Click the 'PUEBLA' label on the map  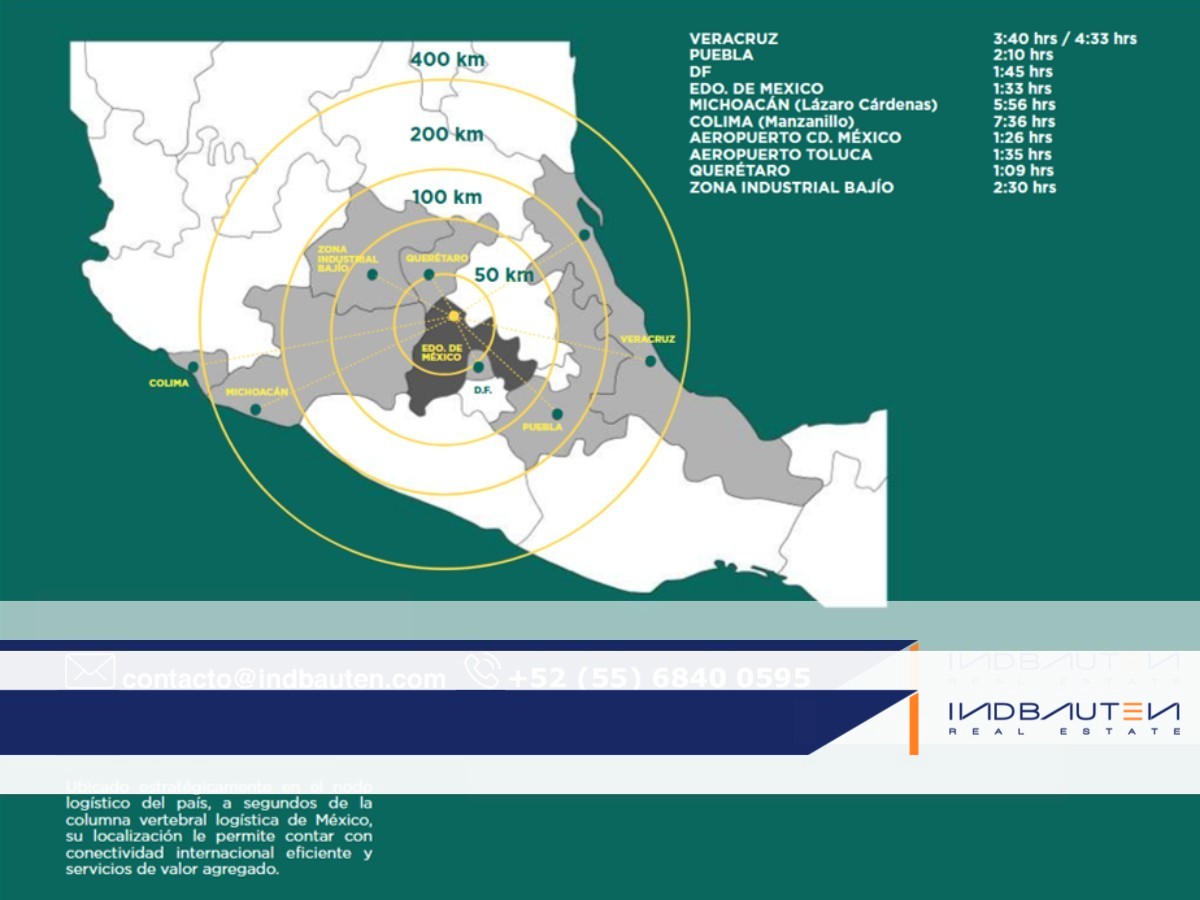pos(543,427)
